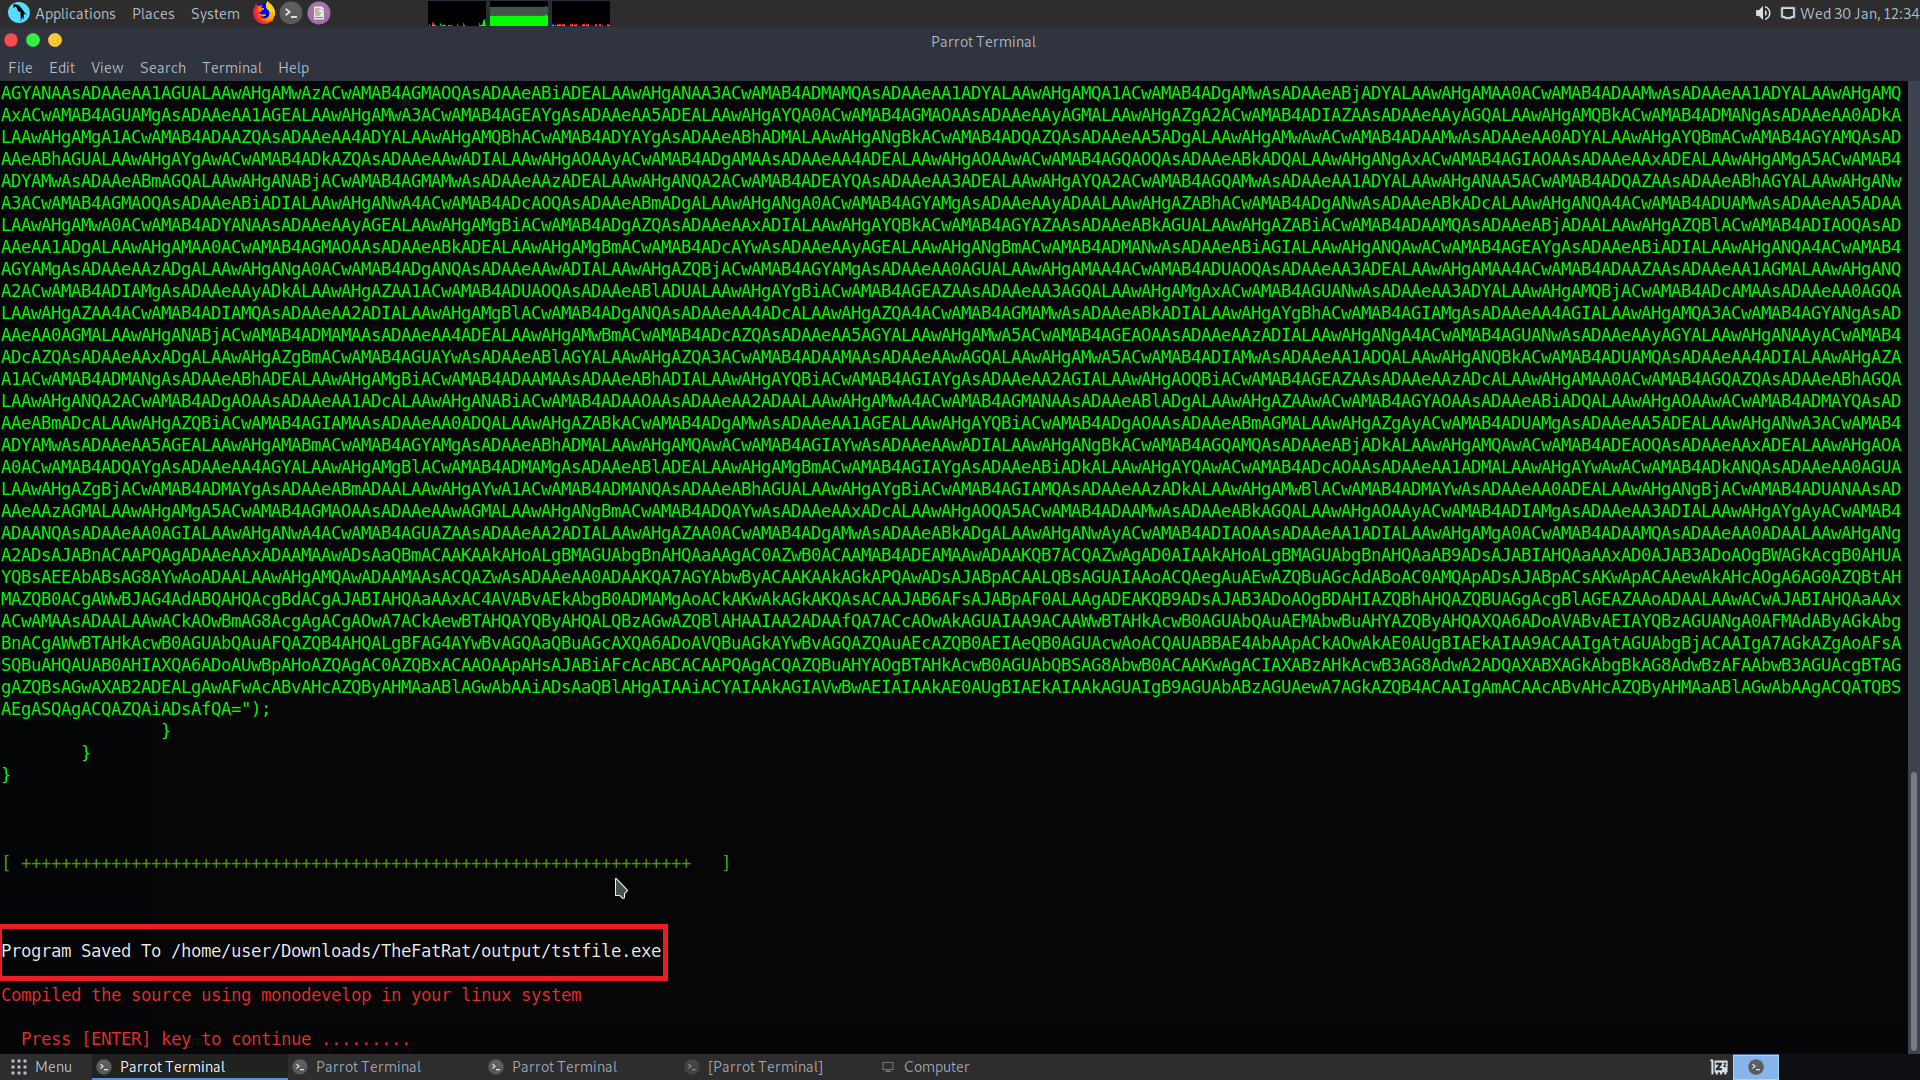The width and height of the screenshot is (1920, 1080).
Task: Open the File menu
Action: (x=19, y=67)
